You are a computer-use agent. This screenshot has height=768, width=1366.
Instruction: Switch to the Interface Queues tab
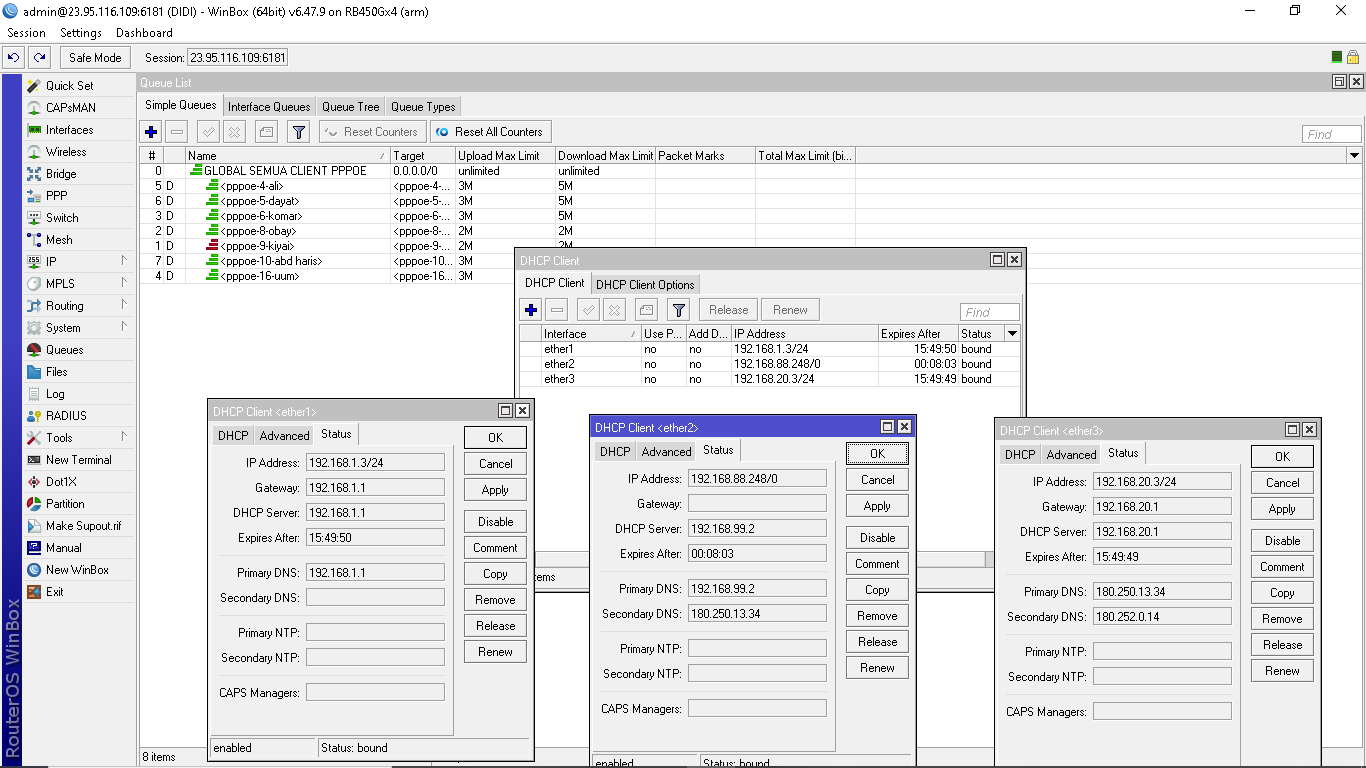269,107
